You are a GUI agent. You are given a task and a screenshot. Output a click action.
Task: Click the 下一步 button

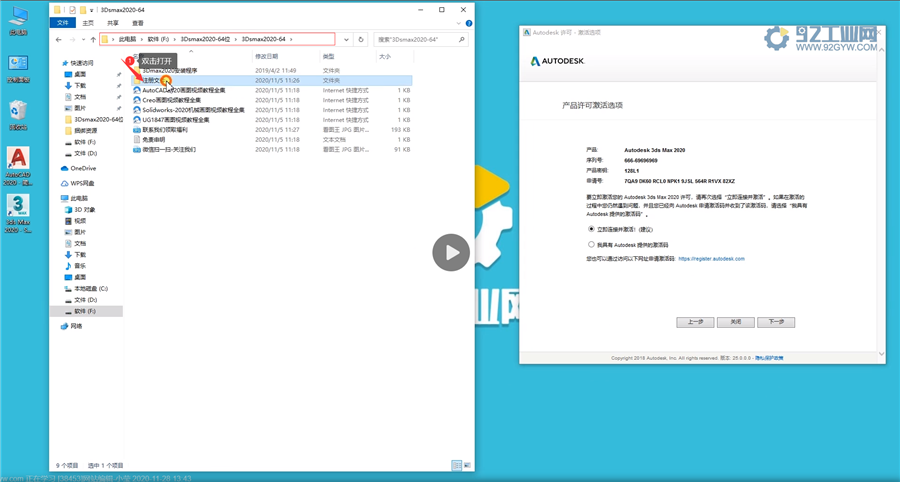[x=776, y=322]
